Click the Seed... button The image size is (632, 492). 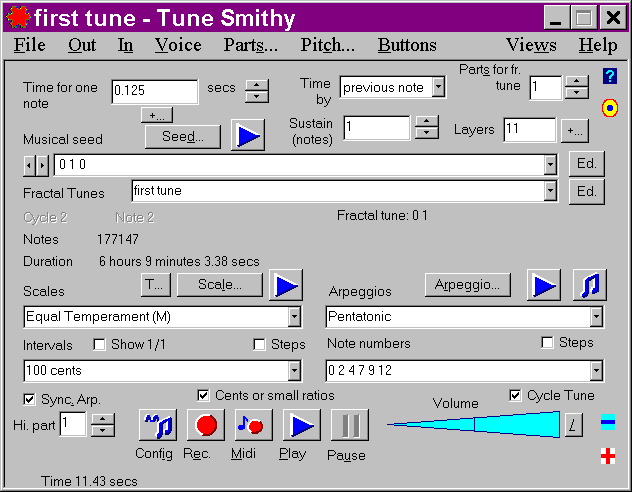183,137
